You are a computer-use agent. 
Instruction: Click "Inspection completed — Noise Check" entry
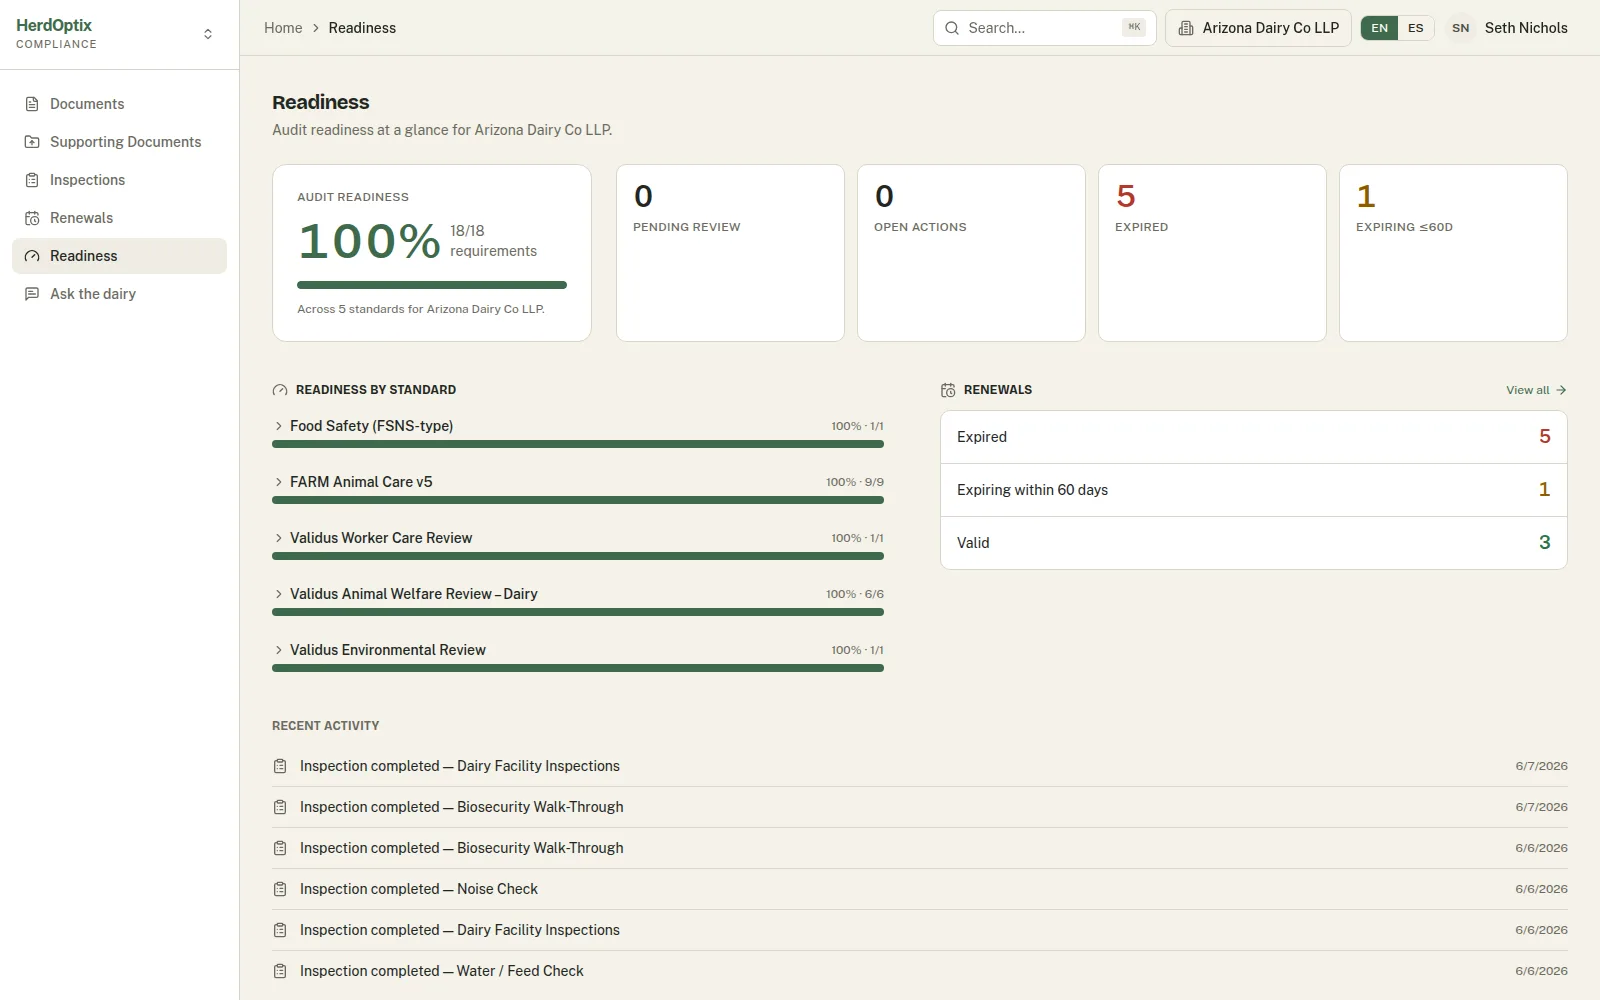tap(418, 889)
